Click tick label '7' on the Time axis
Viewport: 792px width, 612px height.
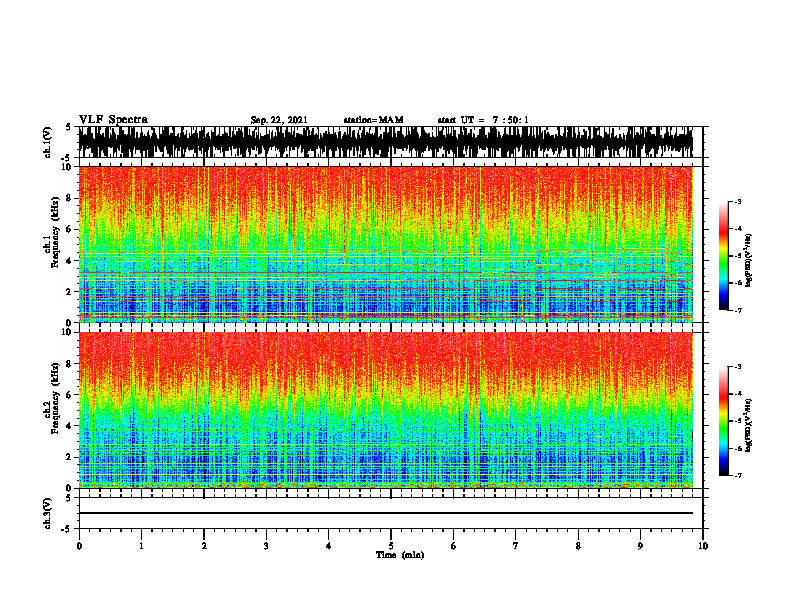point(516,546)
